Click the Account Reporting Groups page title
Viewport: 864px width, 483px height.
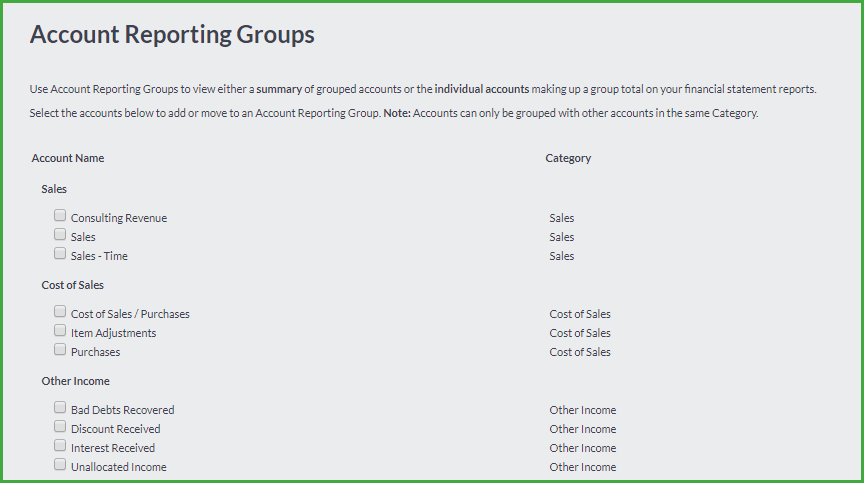coord(172,35)
